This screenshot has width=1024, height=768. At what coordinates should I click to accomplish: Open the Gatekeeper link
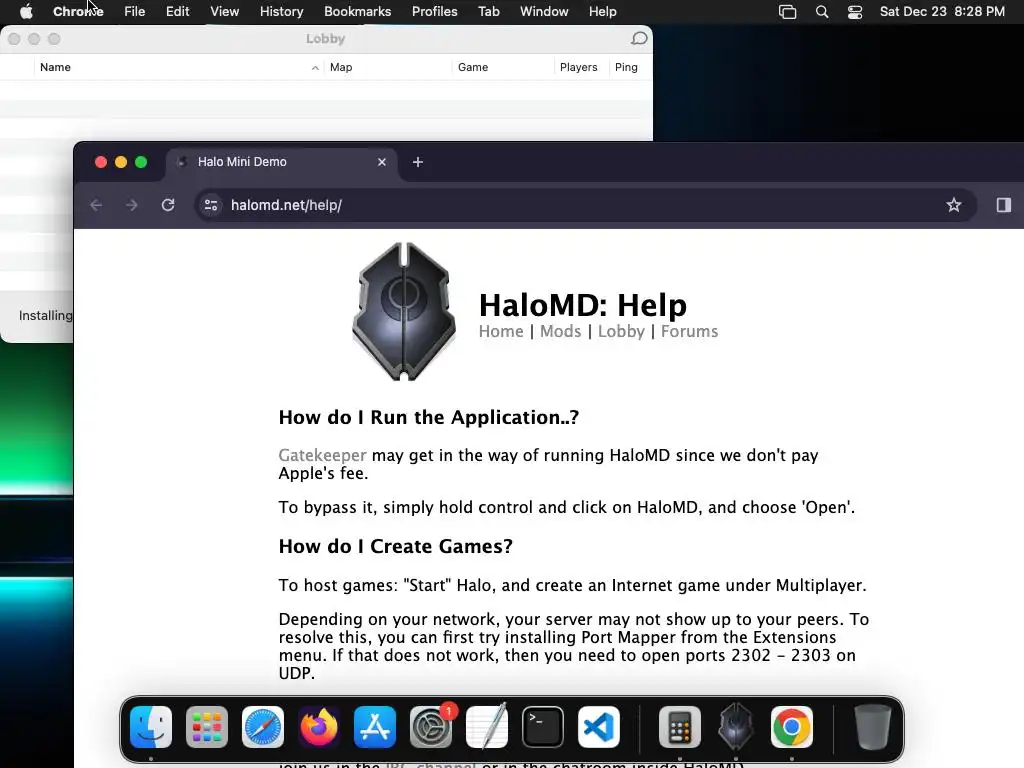(x=322, y=455)
